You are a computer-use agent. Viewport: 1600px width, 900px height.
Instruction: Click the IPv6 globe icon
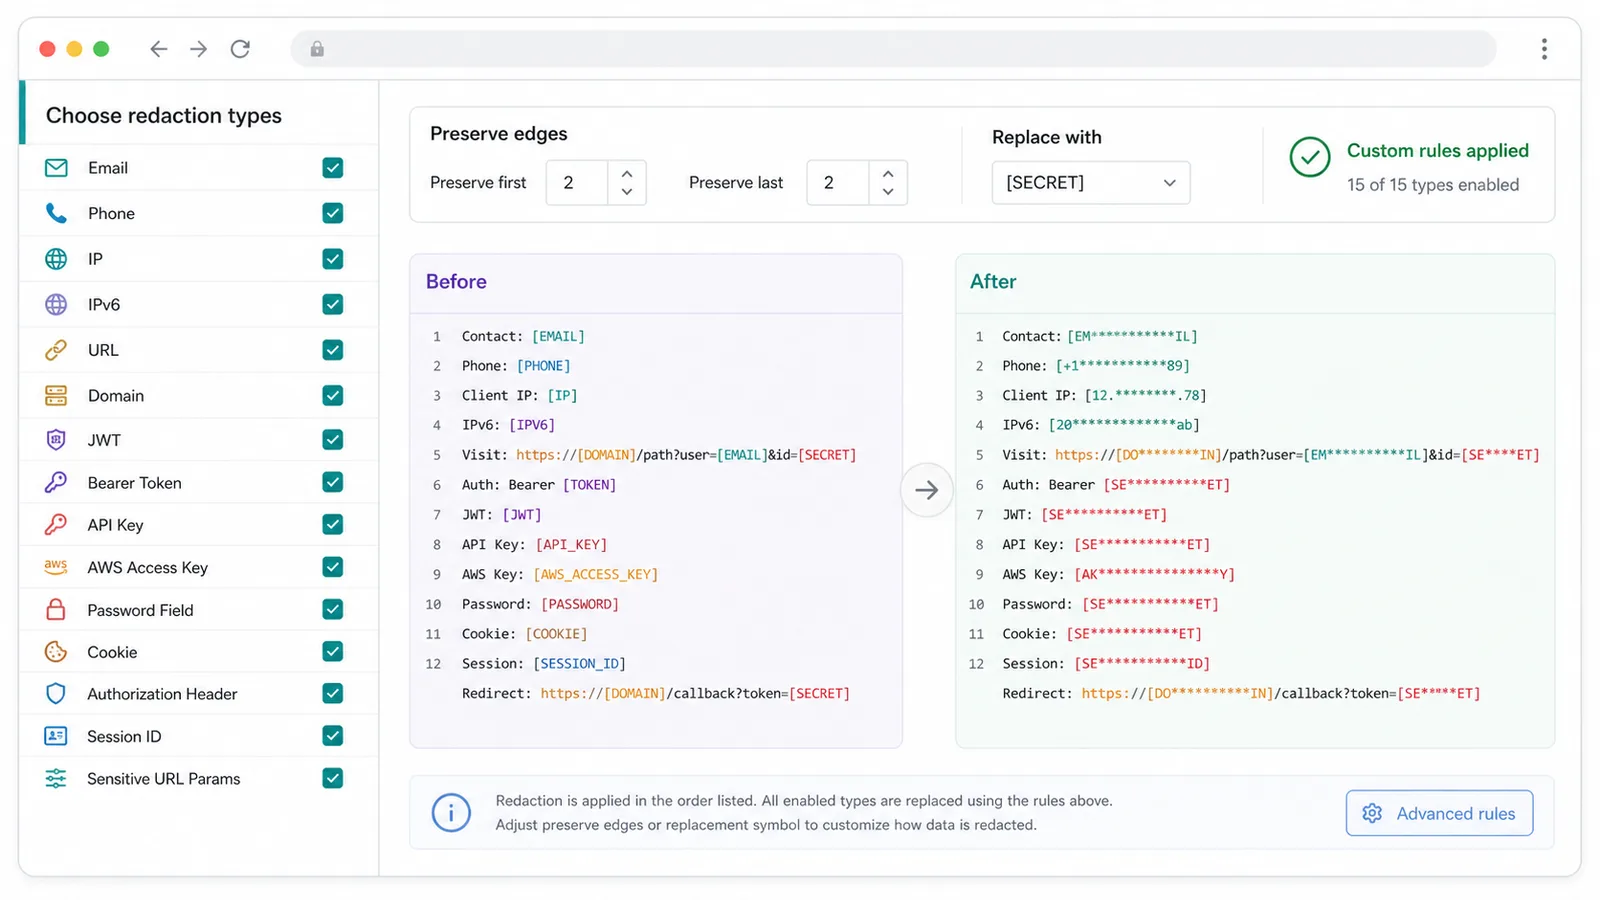tap(56, 304)
